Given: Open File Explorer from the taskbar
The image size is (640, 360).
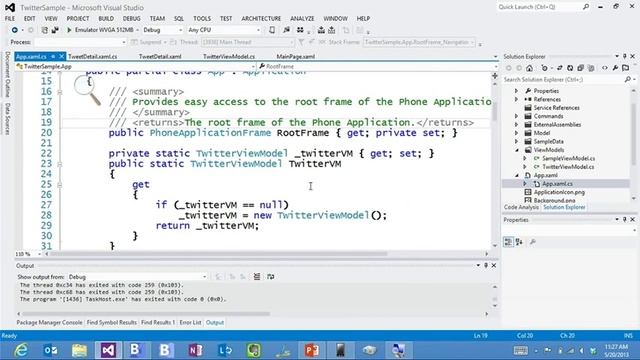Looking at the screenshot, I should tap(80, 350).
